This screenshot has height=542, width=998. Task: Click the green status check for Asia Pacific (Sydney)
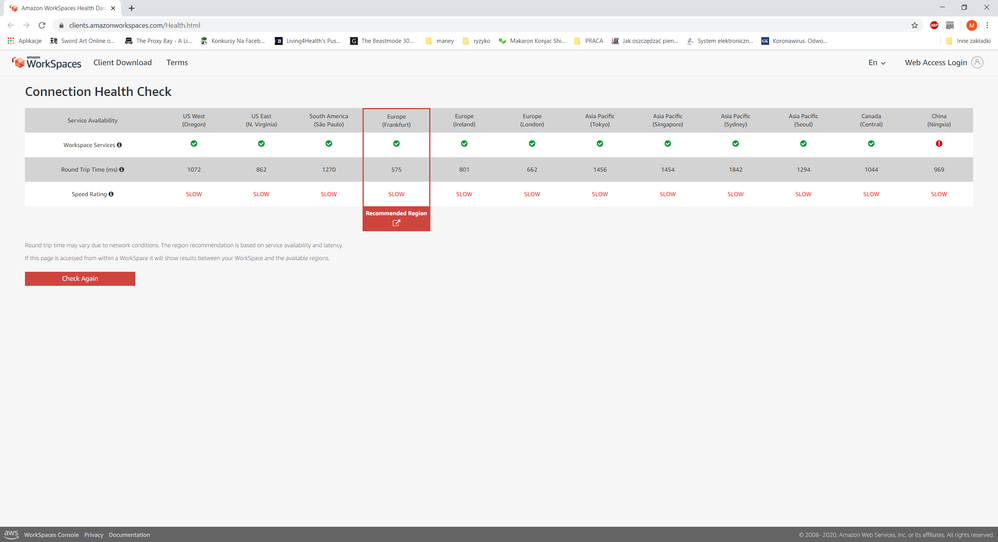pos(735,144)
